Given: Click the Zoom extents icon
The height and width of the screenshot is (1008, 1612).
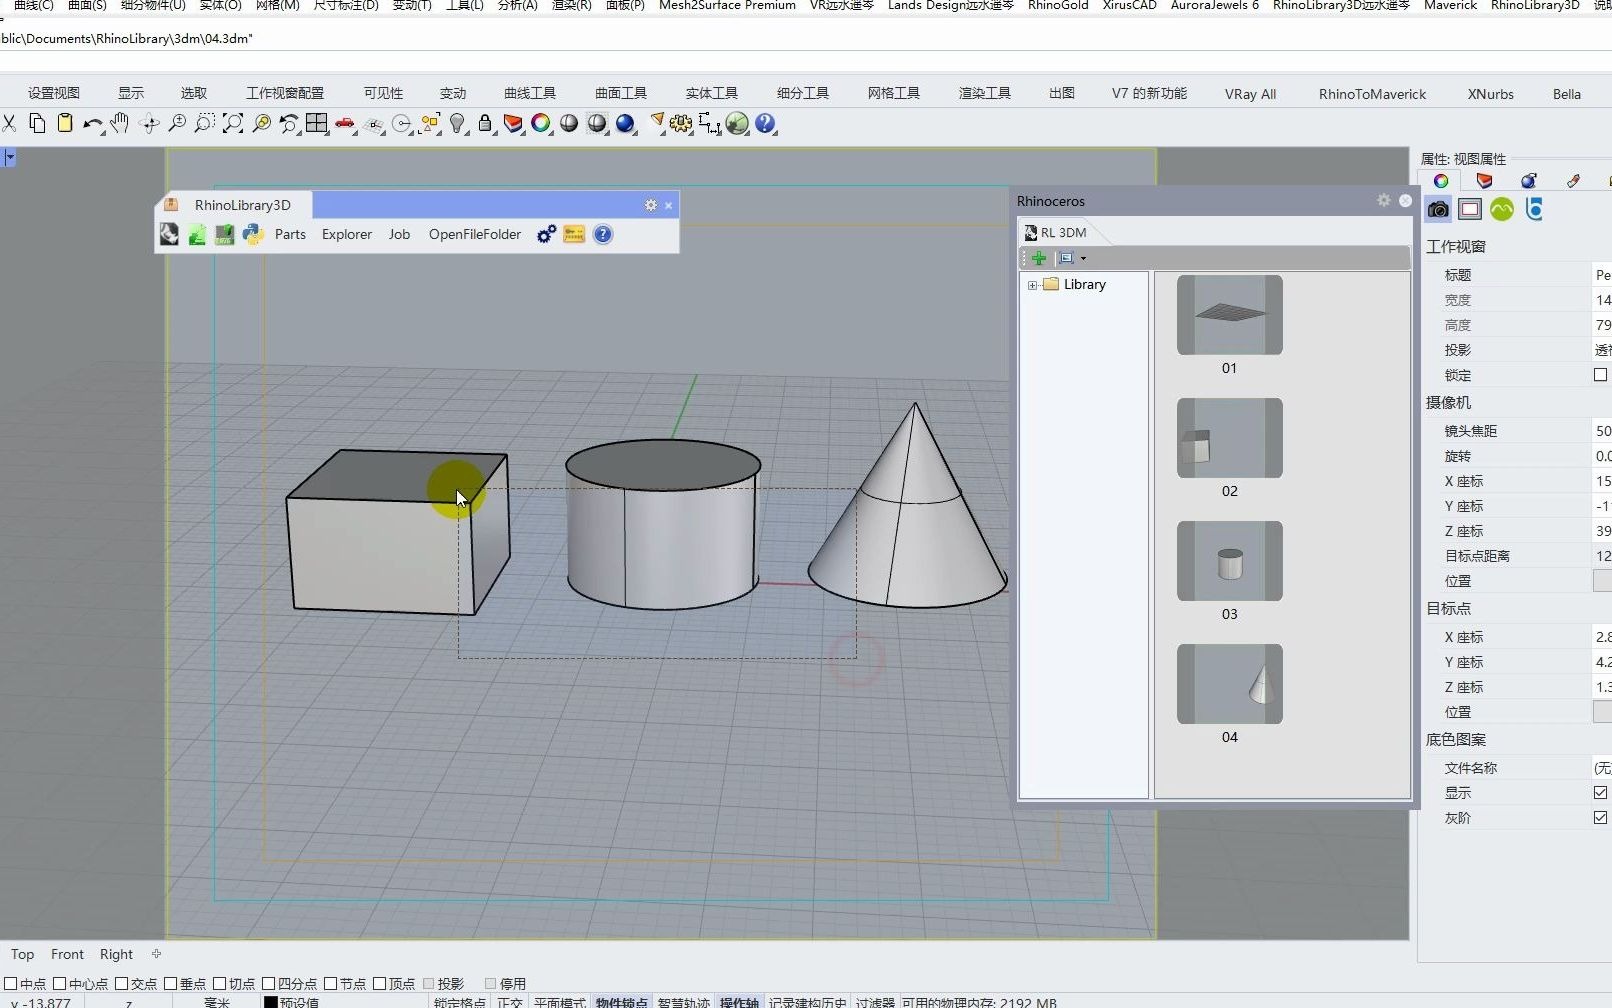Looking at the screenshot, I should pos(233,123).
